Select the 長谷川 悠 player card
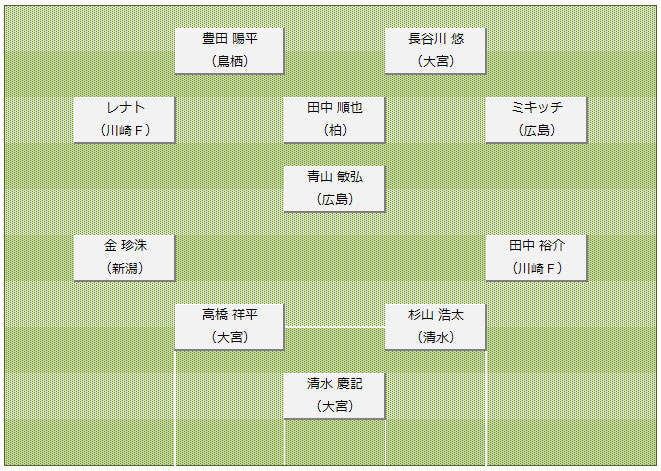The image size is (661, 471). 435,49
